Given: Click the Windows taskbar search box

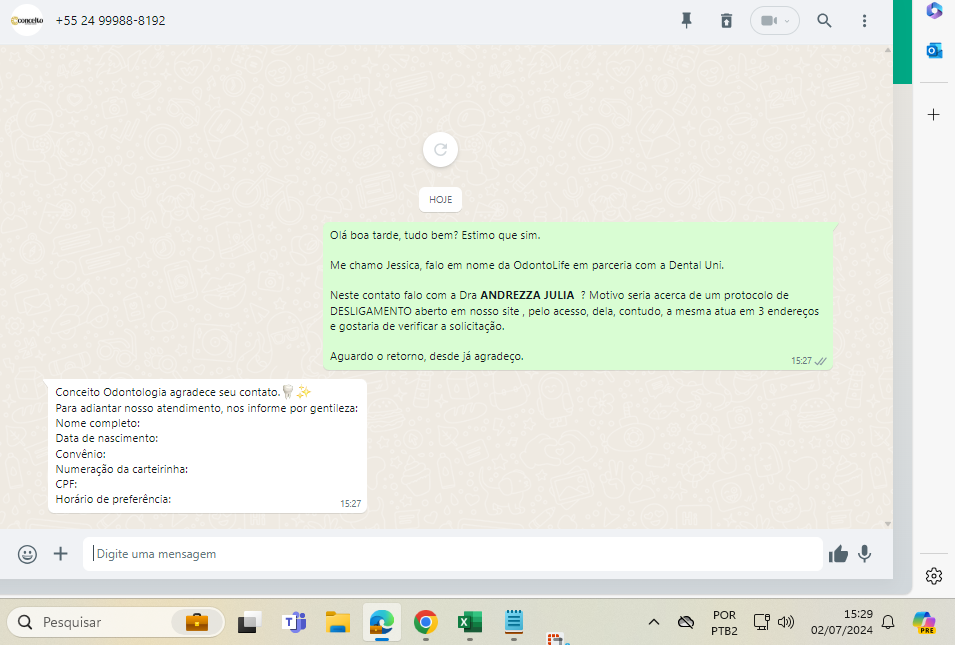Looking at the screenshot, I should [116, 622].
